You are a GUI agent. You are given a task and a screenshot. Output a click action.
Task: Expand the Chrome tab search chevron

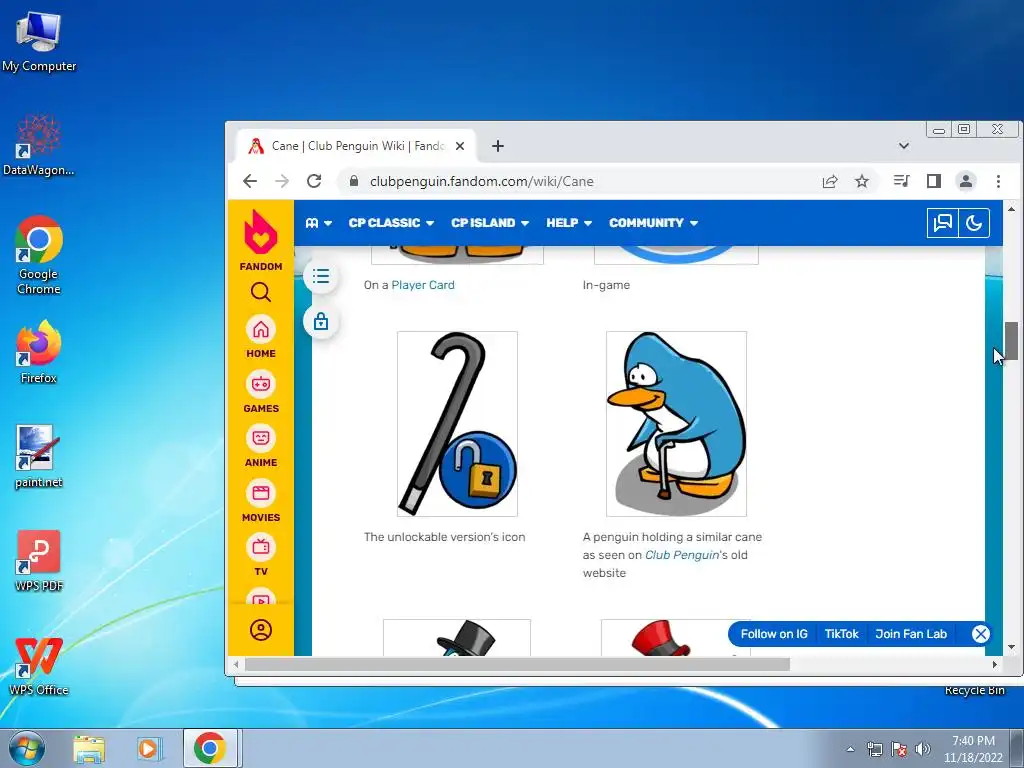tap(904, 146)
